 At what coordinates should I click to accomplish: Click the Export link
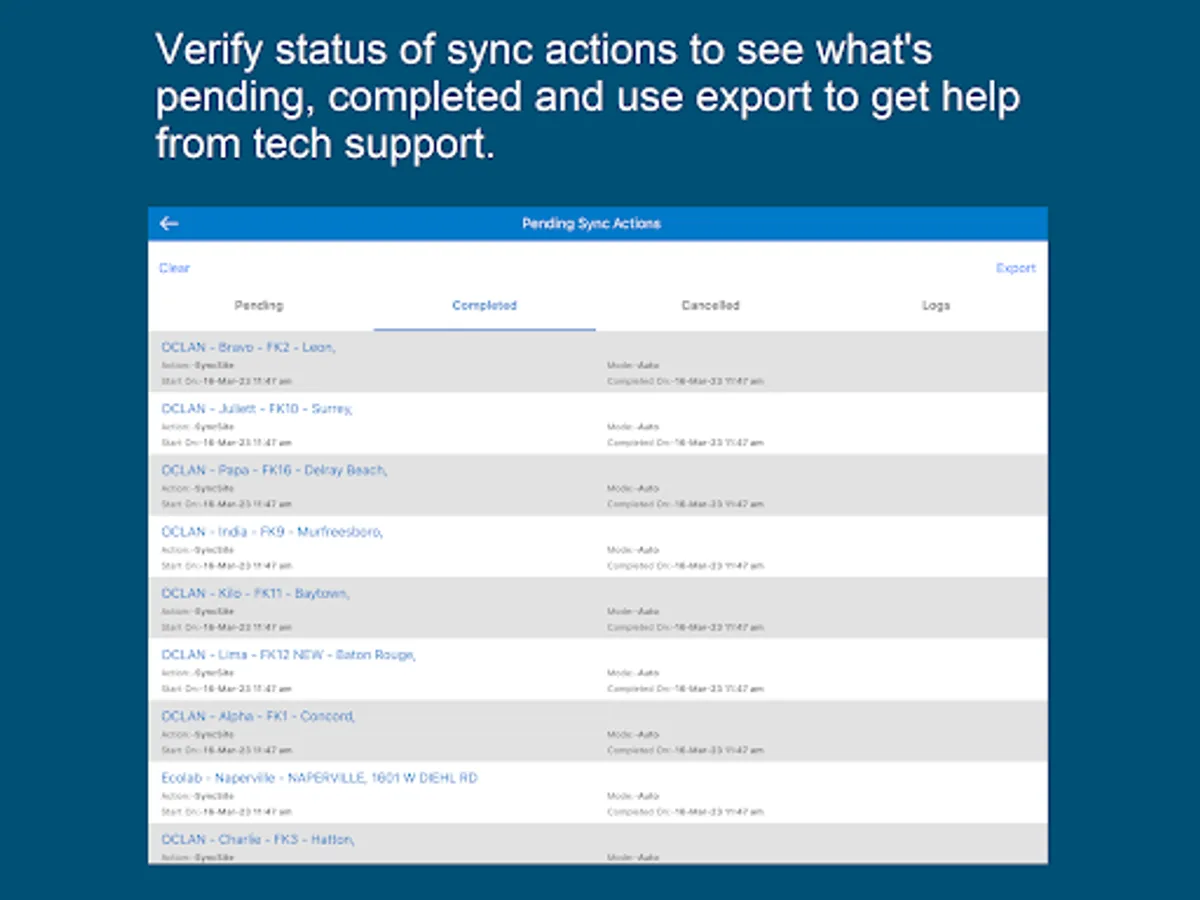click(x=1015, y=268)
